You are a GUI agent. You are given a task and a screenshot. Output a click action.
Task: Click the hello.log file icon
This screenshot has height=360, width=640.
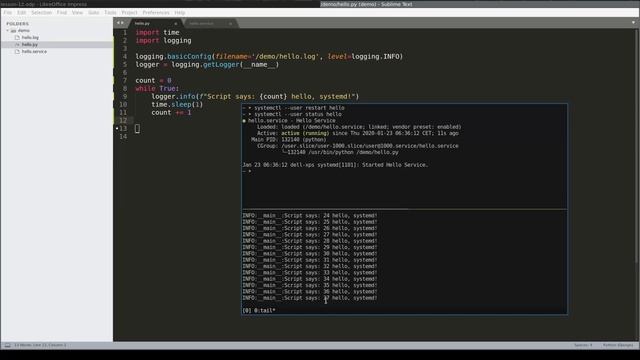pos(17,38)
